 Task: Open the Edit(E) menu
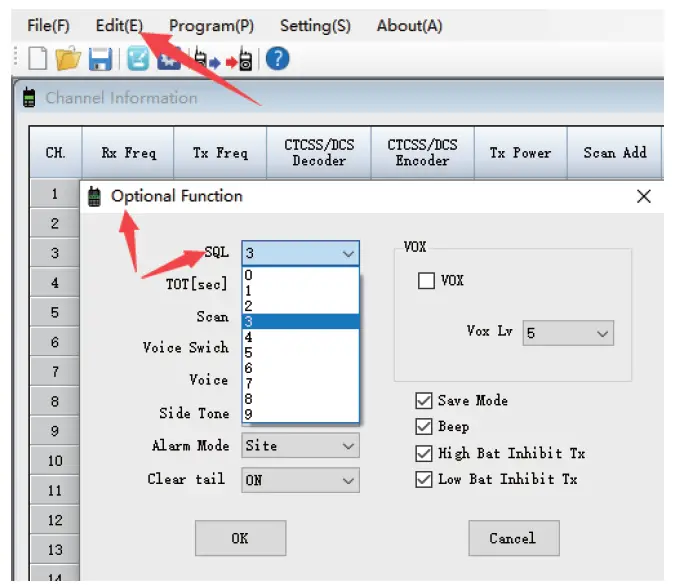(119, 26)
